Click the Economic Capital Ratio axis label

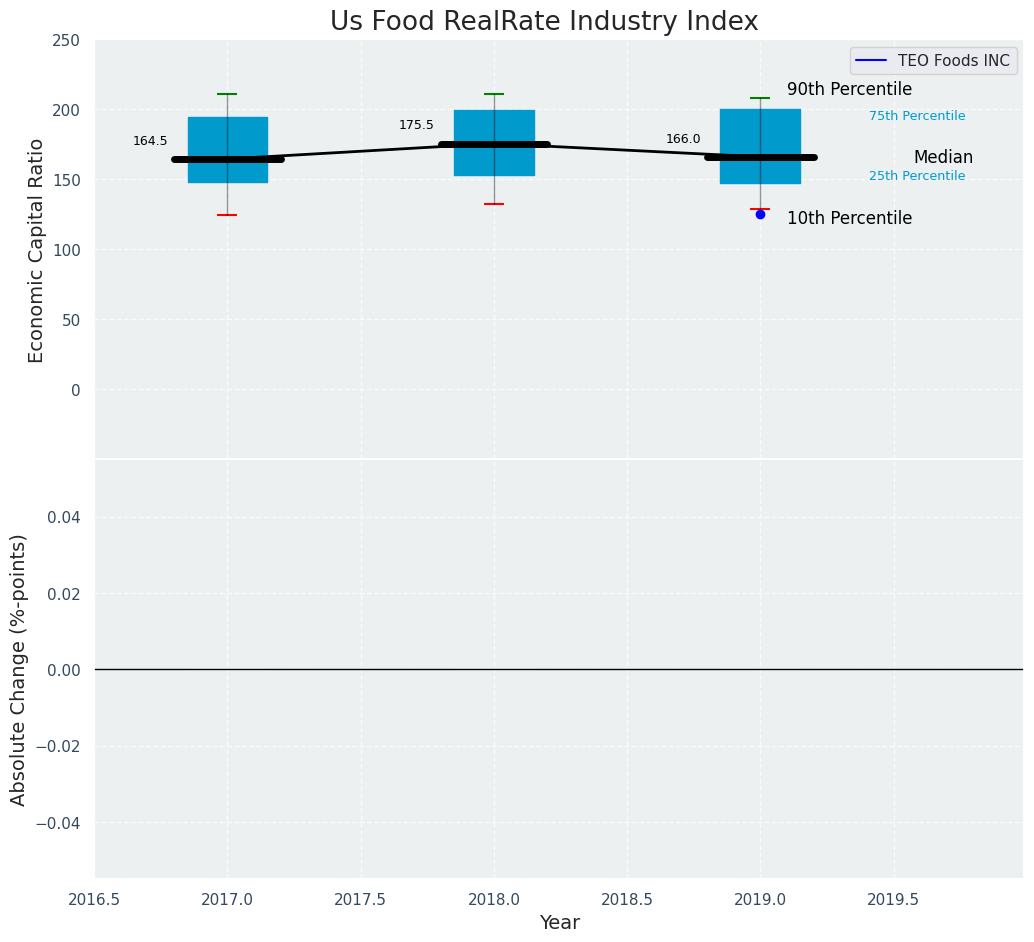tap(36, 250)
